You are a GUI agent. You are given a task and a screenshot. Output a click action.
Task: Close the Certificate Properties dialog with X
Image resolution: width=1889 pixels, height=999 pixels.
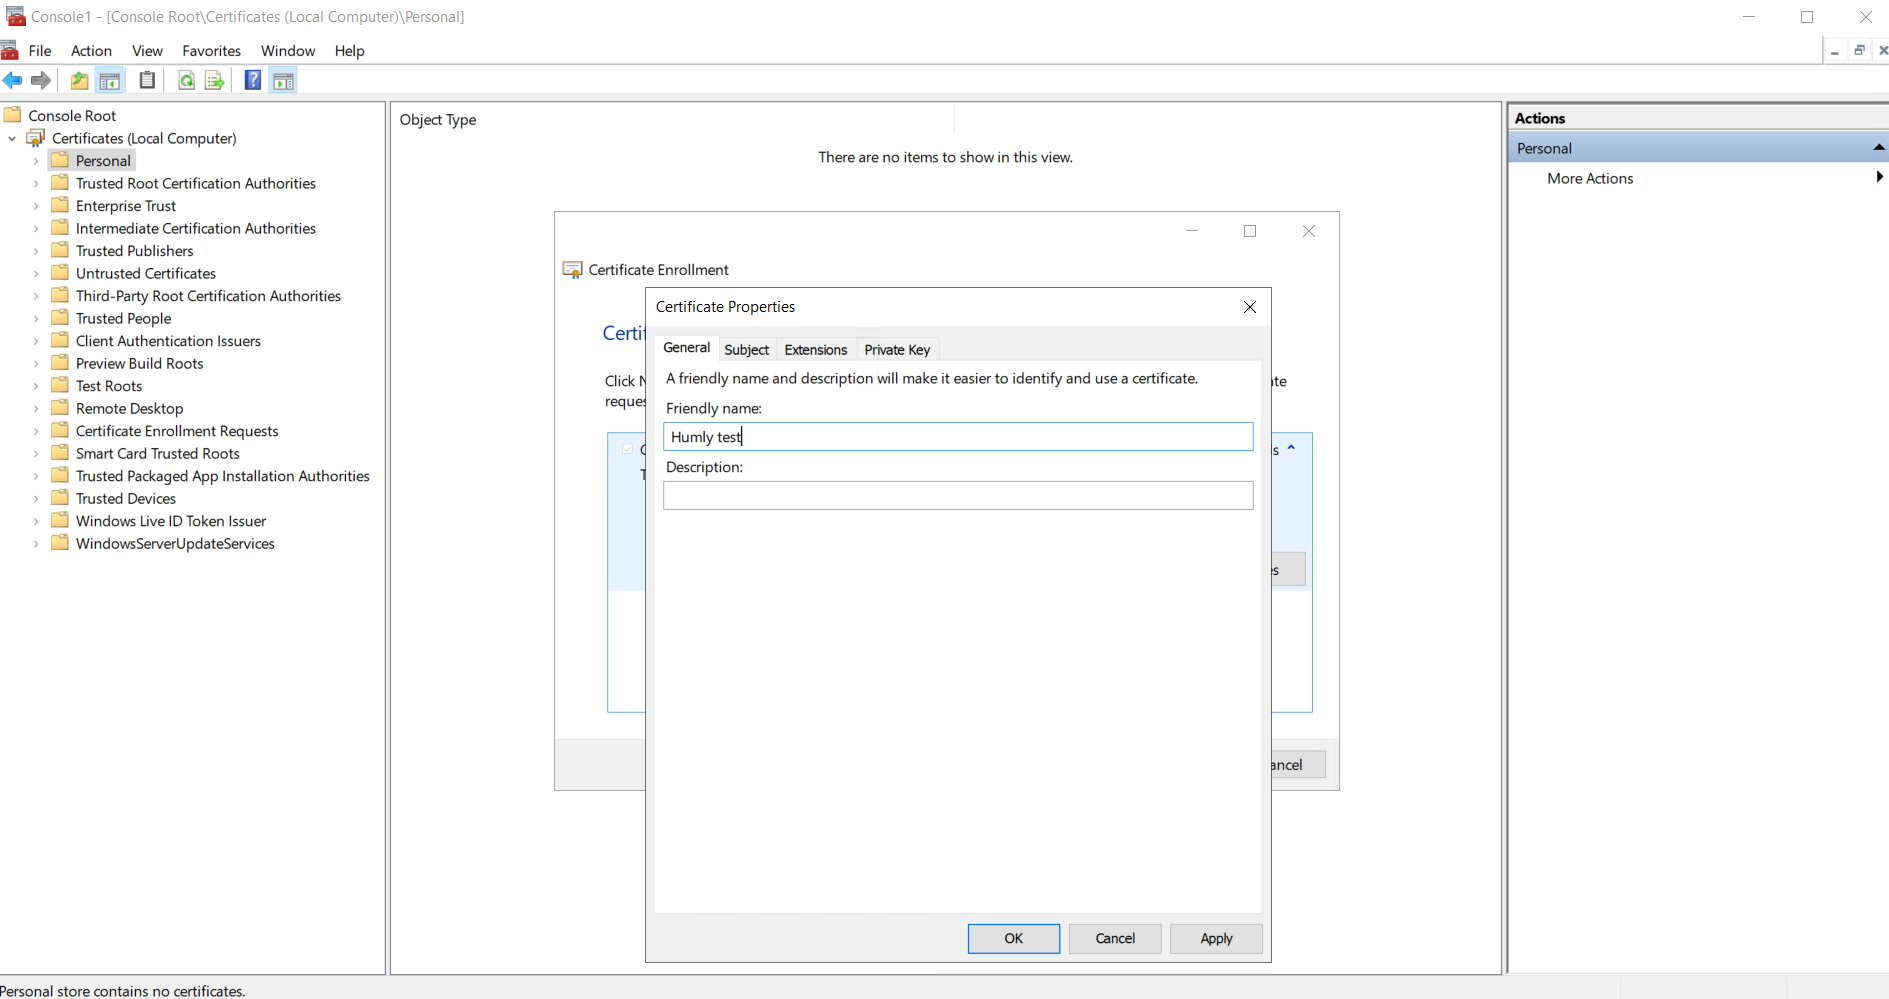[1250, 307]
